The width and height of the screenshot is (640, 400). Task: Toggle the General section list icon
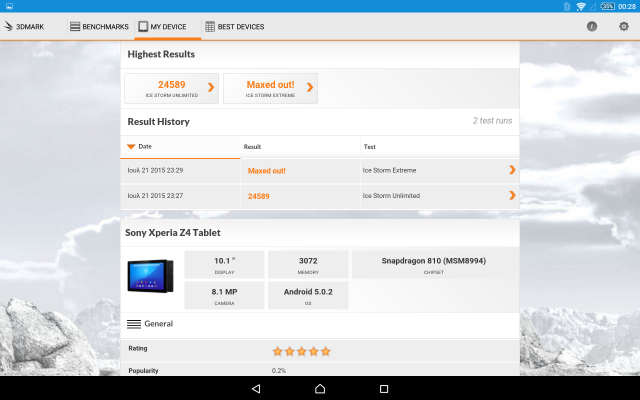[134, 324]
